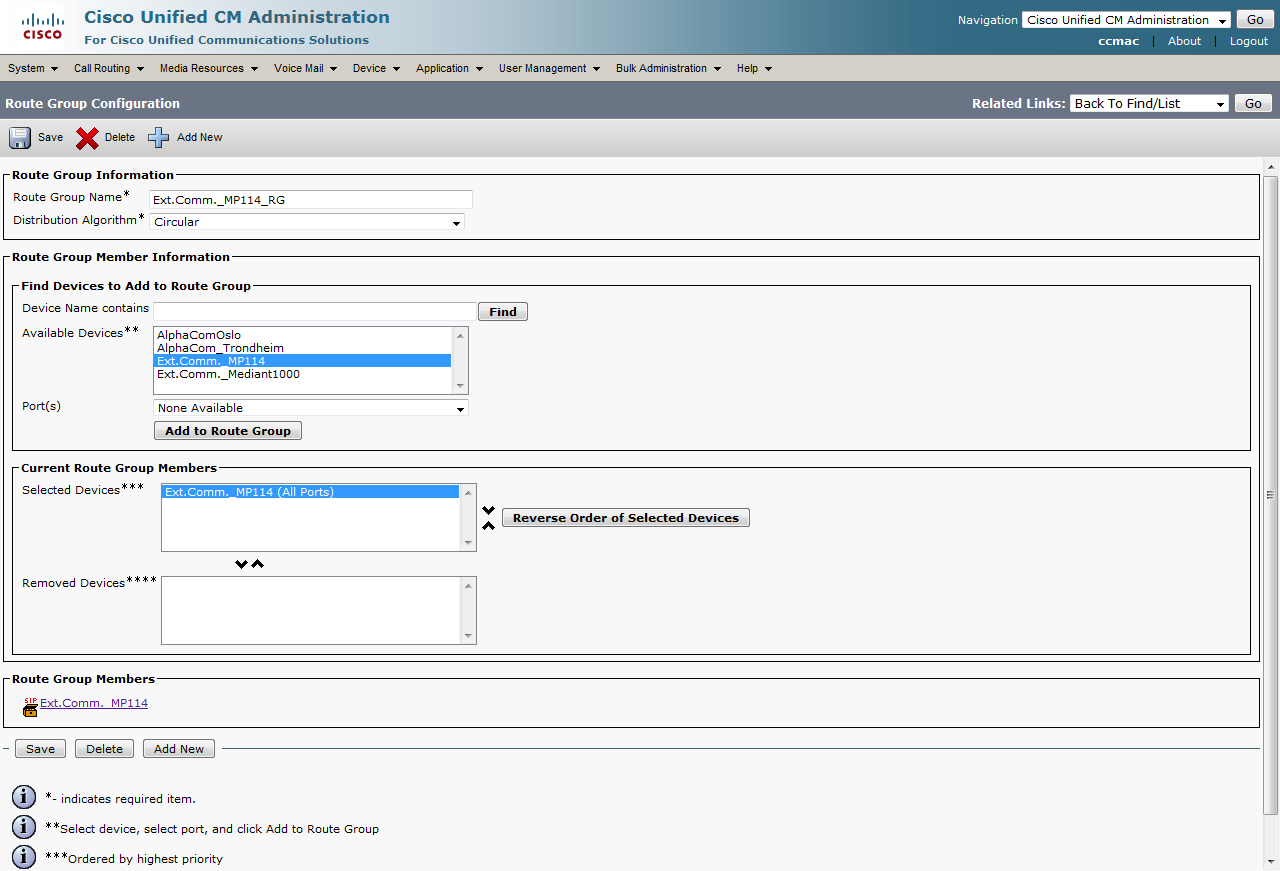This screenshot has height=871, width=1280.
Task: Open the Port(s) dropdown
Action: (310, 408)
